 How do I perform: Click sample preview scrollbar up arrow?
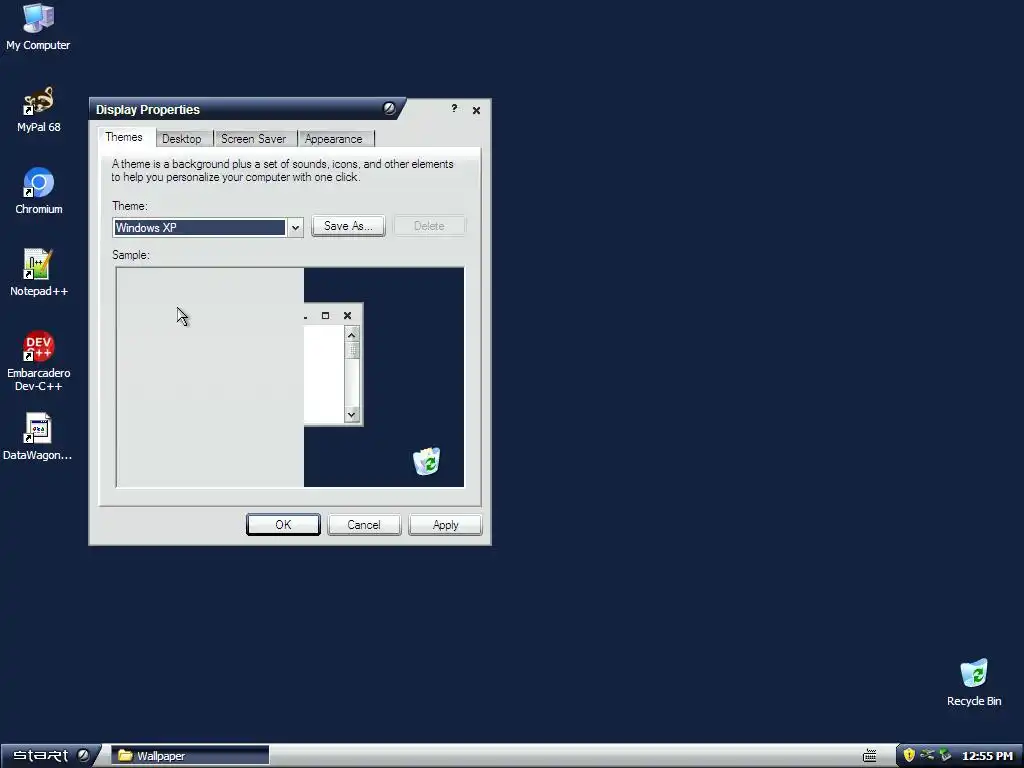(x=351, y=335)
